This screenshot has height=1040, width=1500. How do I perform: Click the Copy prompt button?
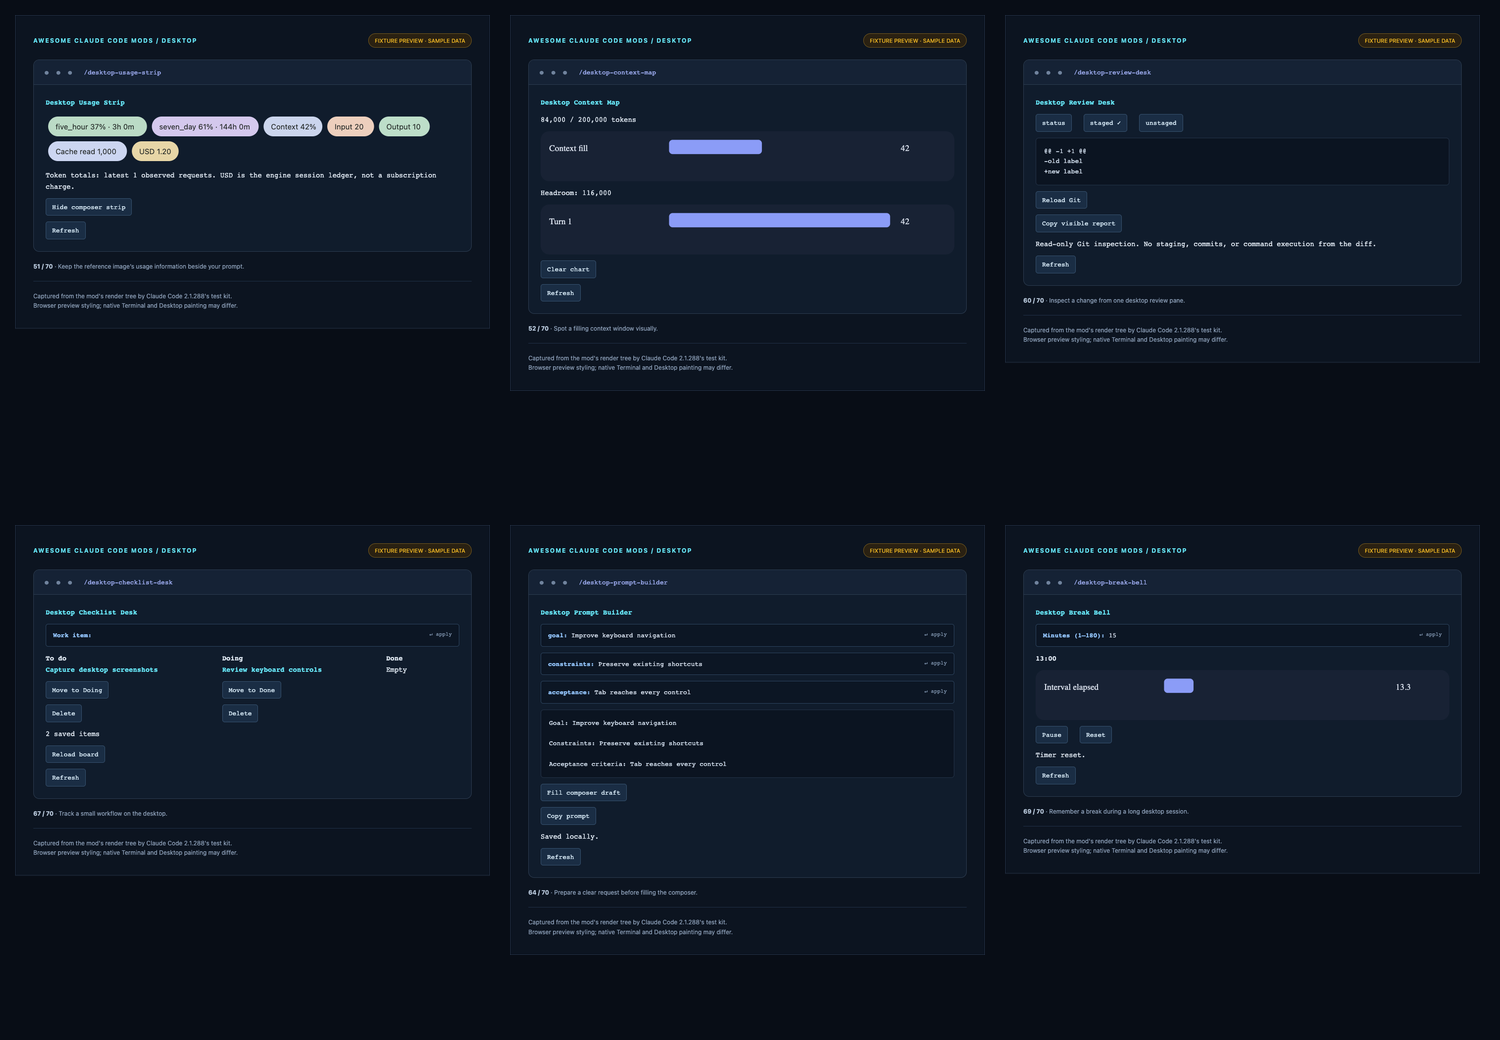(568, 816)
